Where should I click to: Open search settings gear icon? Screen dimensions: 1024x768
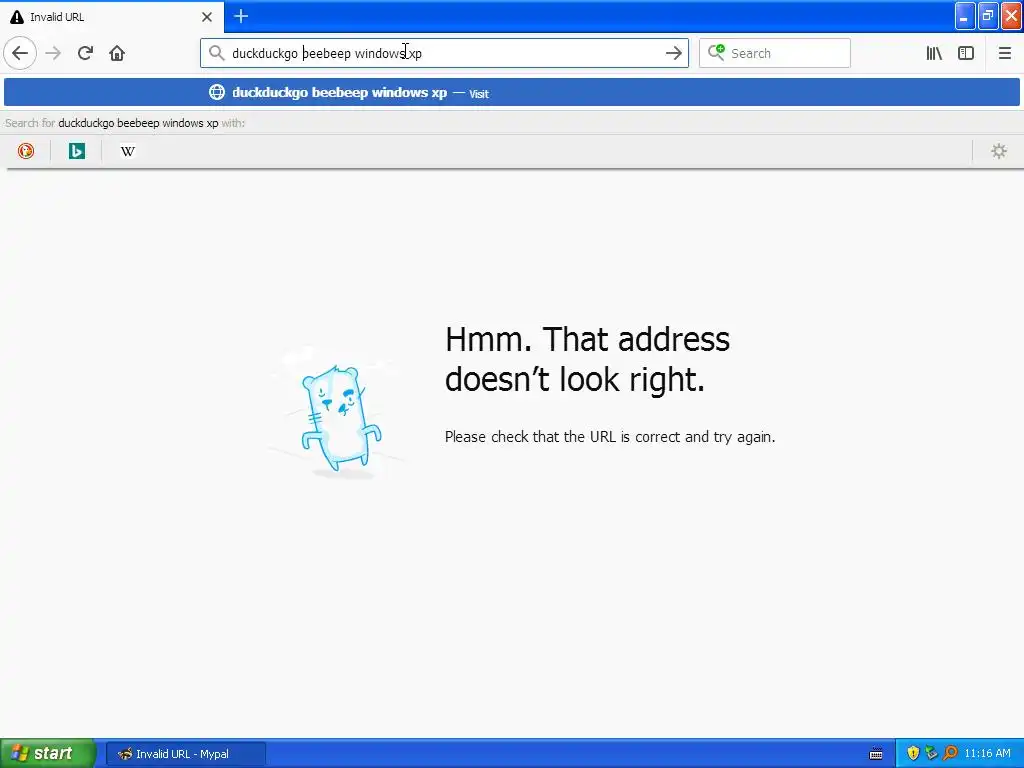tap(999, 152)
